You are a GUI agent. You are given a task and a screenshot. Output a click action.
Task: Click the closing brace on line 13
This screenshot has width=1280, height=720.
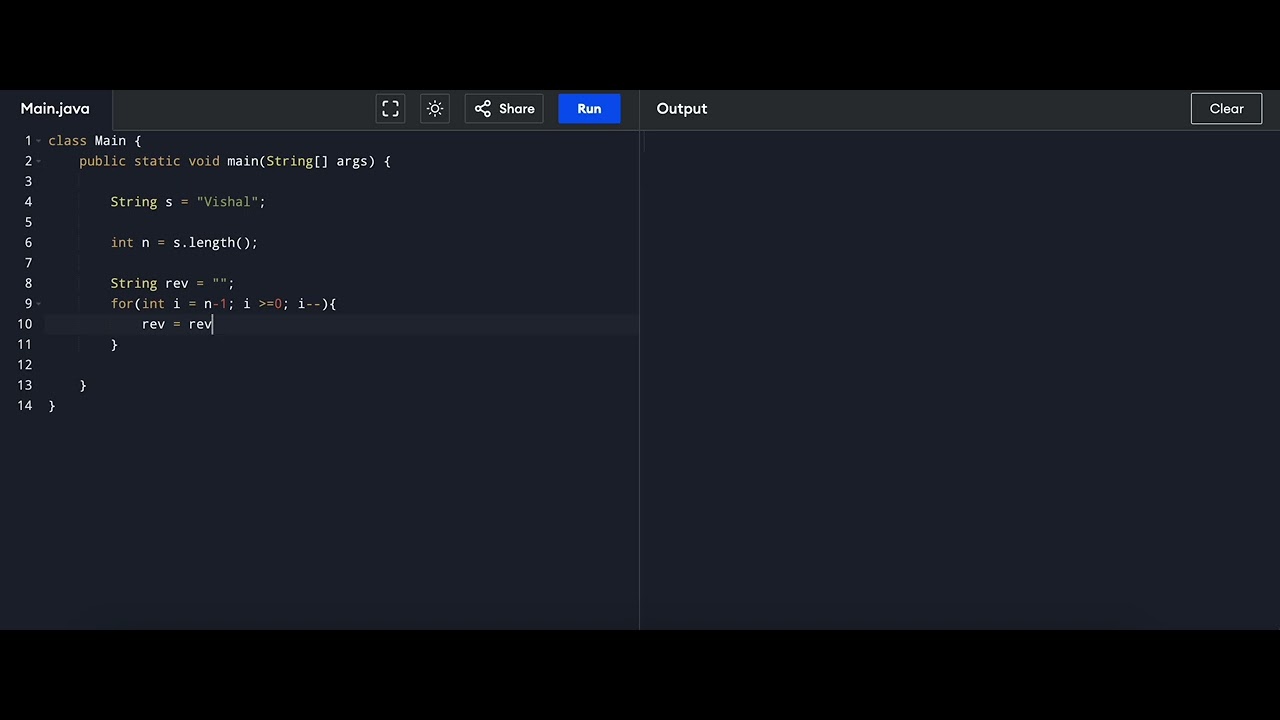tap(83, 386)
